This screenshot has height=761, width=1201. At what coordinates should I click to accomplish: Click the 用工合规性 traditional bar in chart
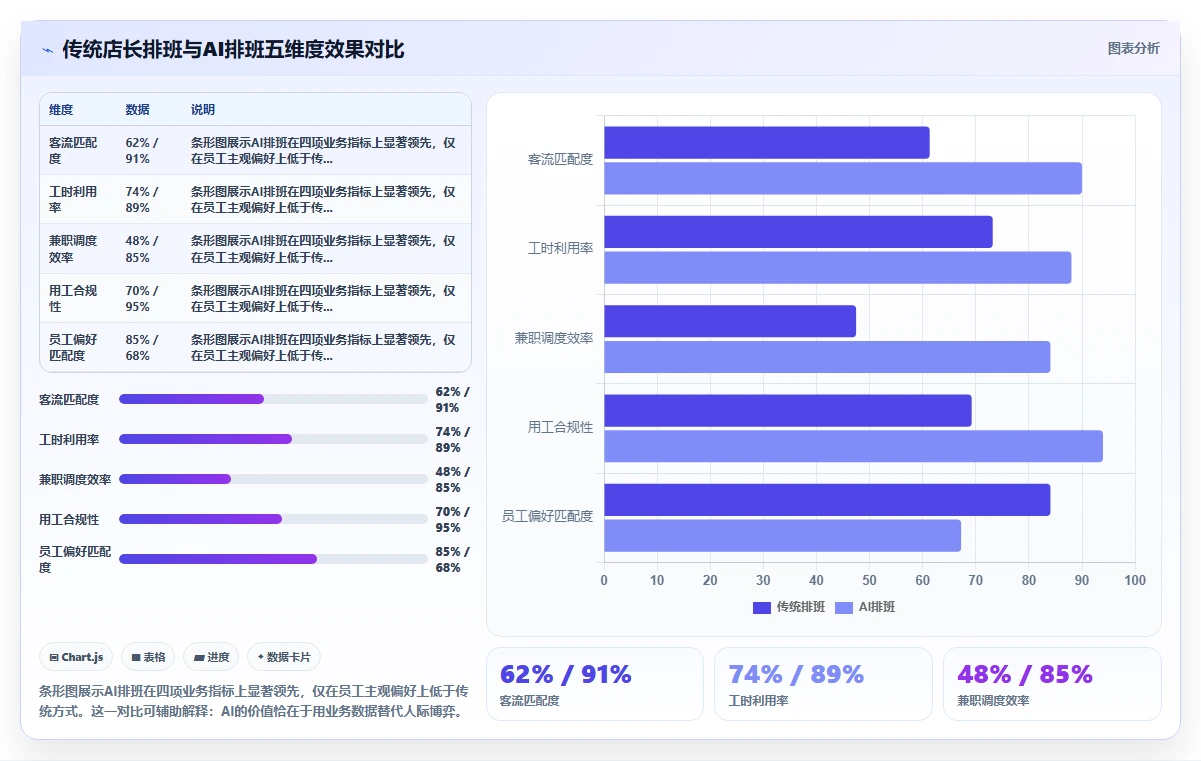coord(788,410)
